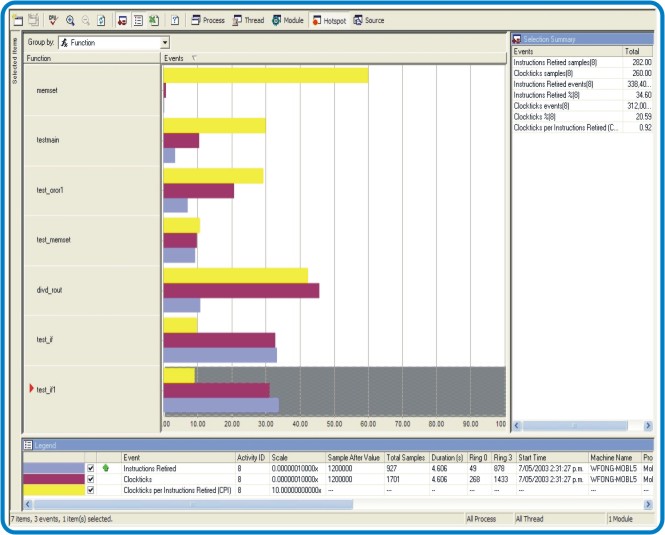Image resolution: width=665 pixels, height=535 pixels.
Task: Click test_if's blue Instructions Retired bar
Action: (220, 355)
